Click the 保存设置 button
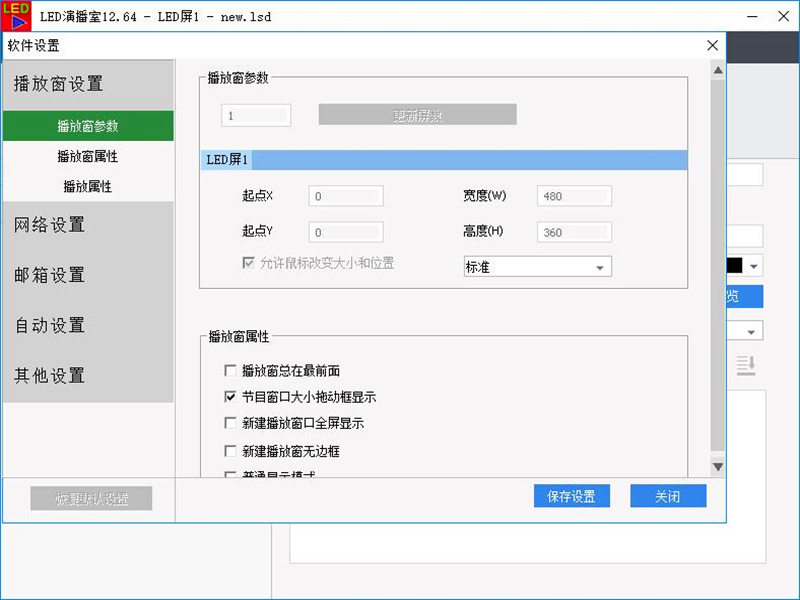This screenshot has width=800, height=600. [x=572, y=497]
